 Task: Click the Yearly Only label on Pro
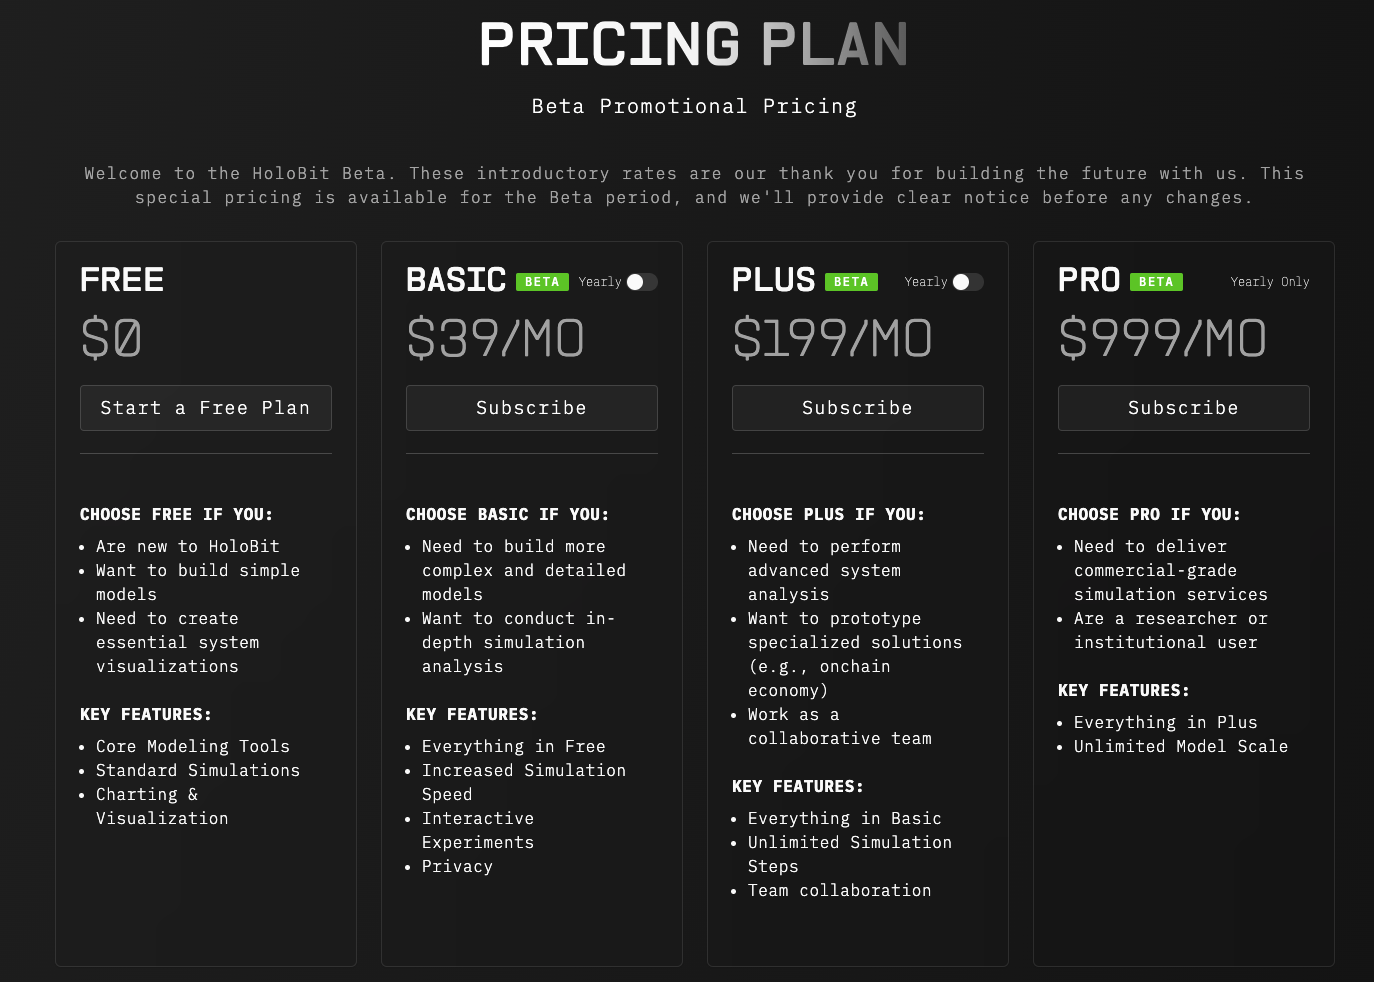(x=1269, y=282)
